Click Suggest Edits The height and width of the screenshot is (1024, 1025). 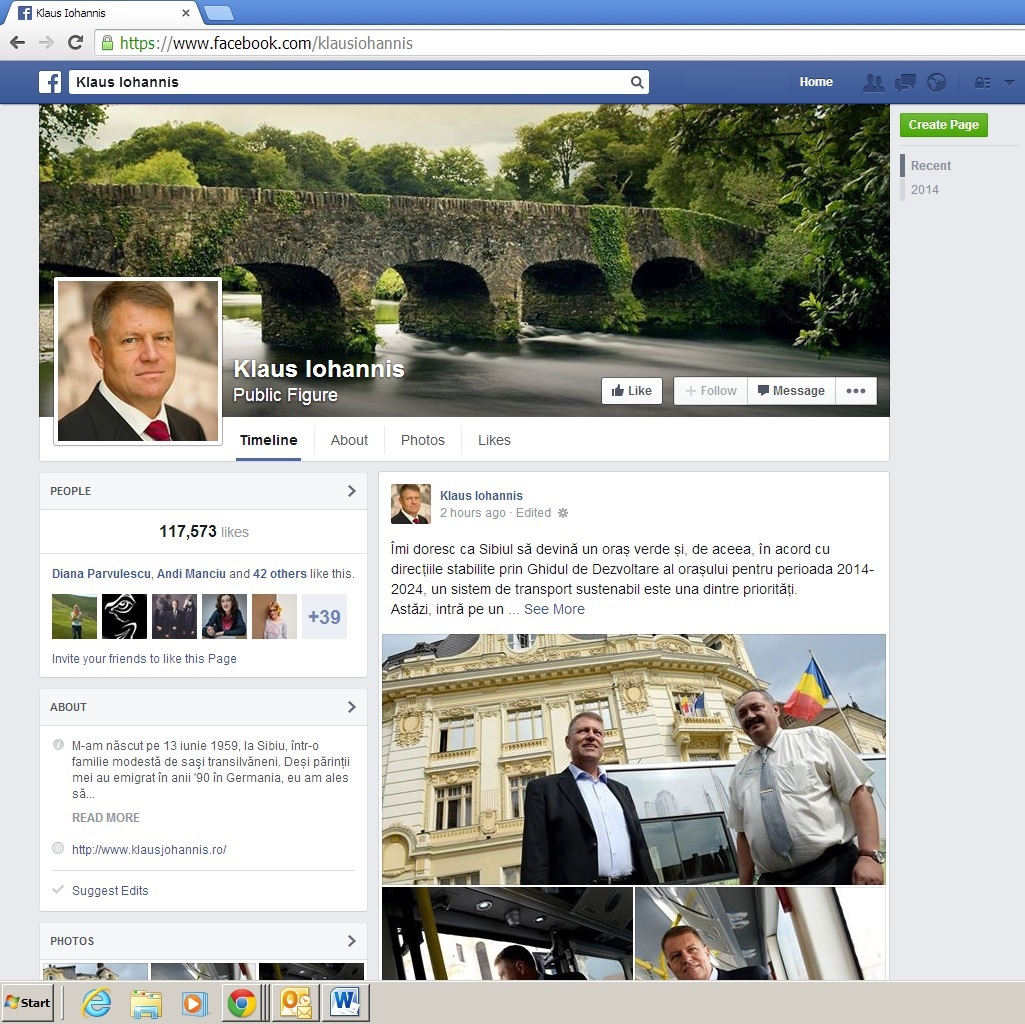click(x=110, y=891)
